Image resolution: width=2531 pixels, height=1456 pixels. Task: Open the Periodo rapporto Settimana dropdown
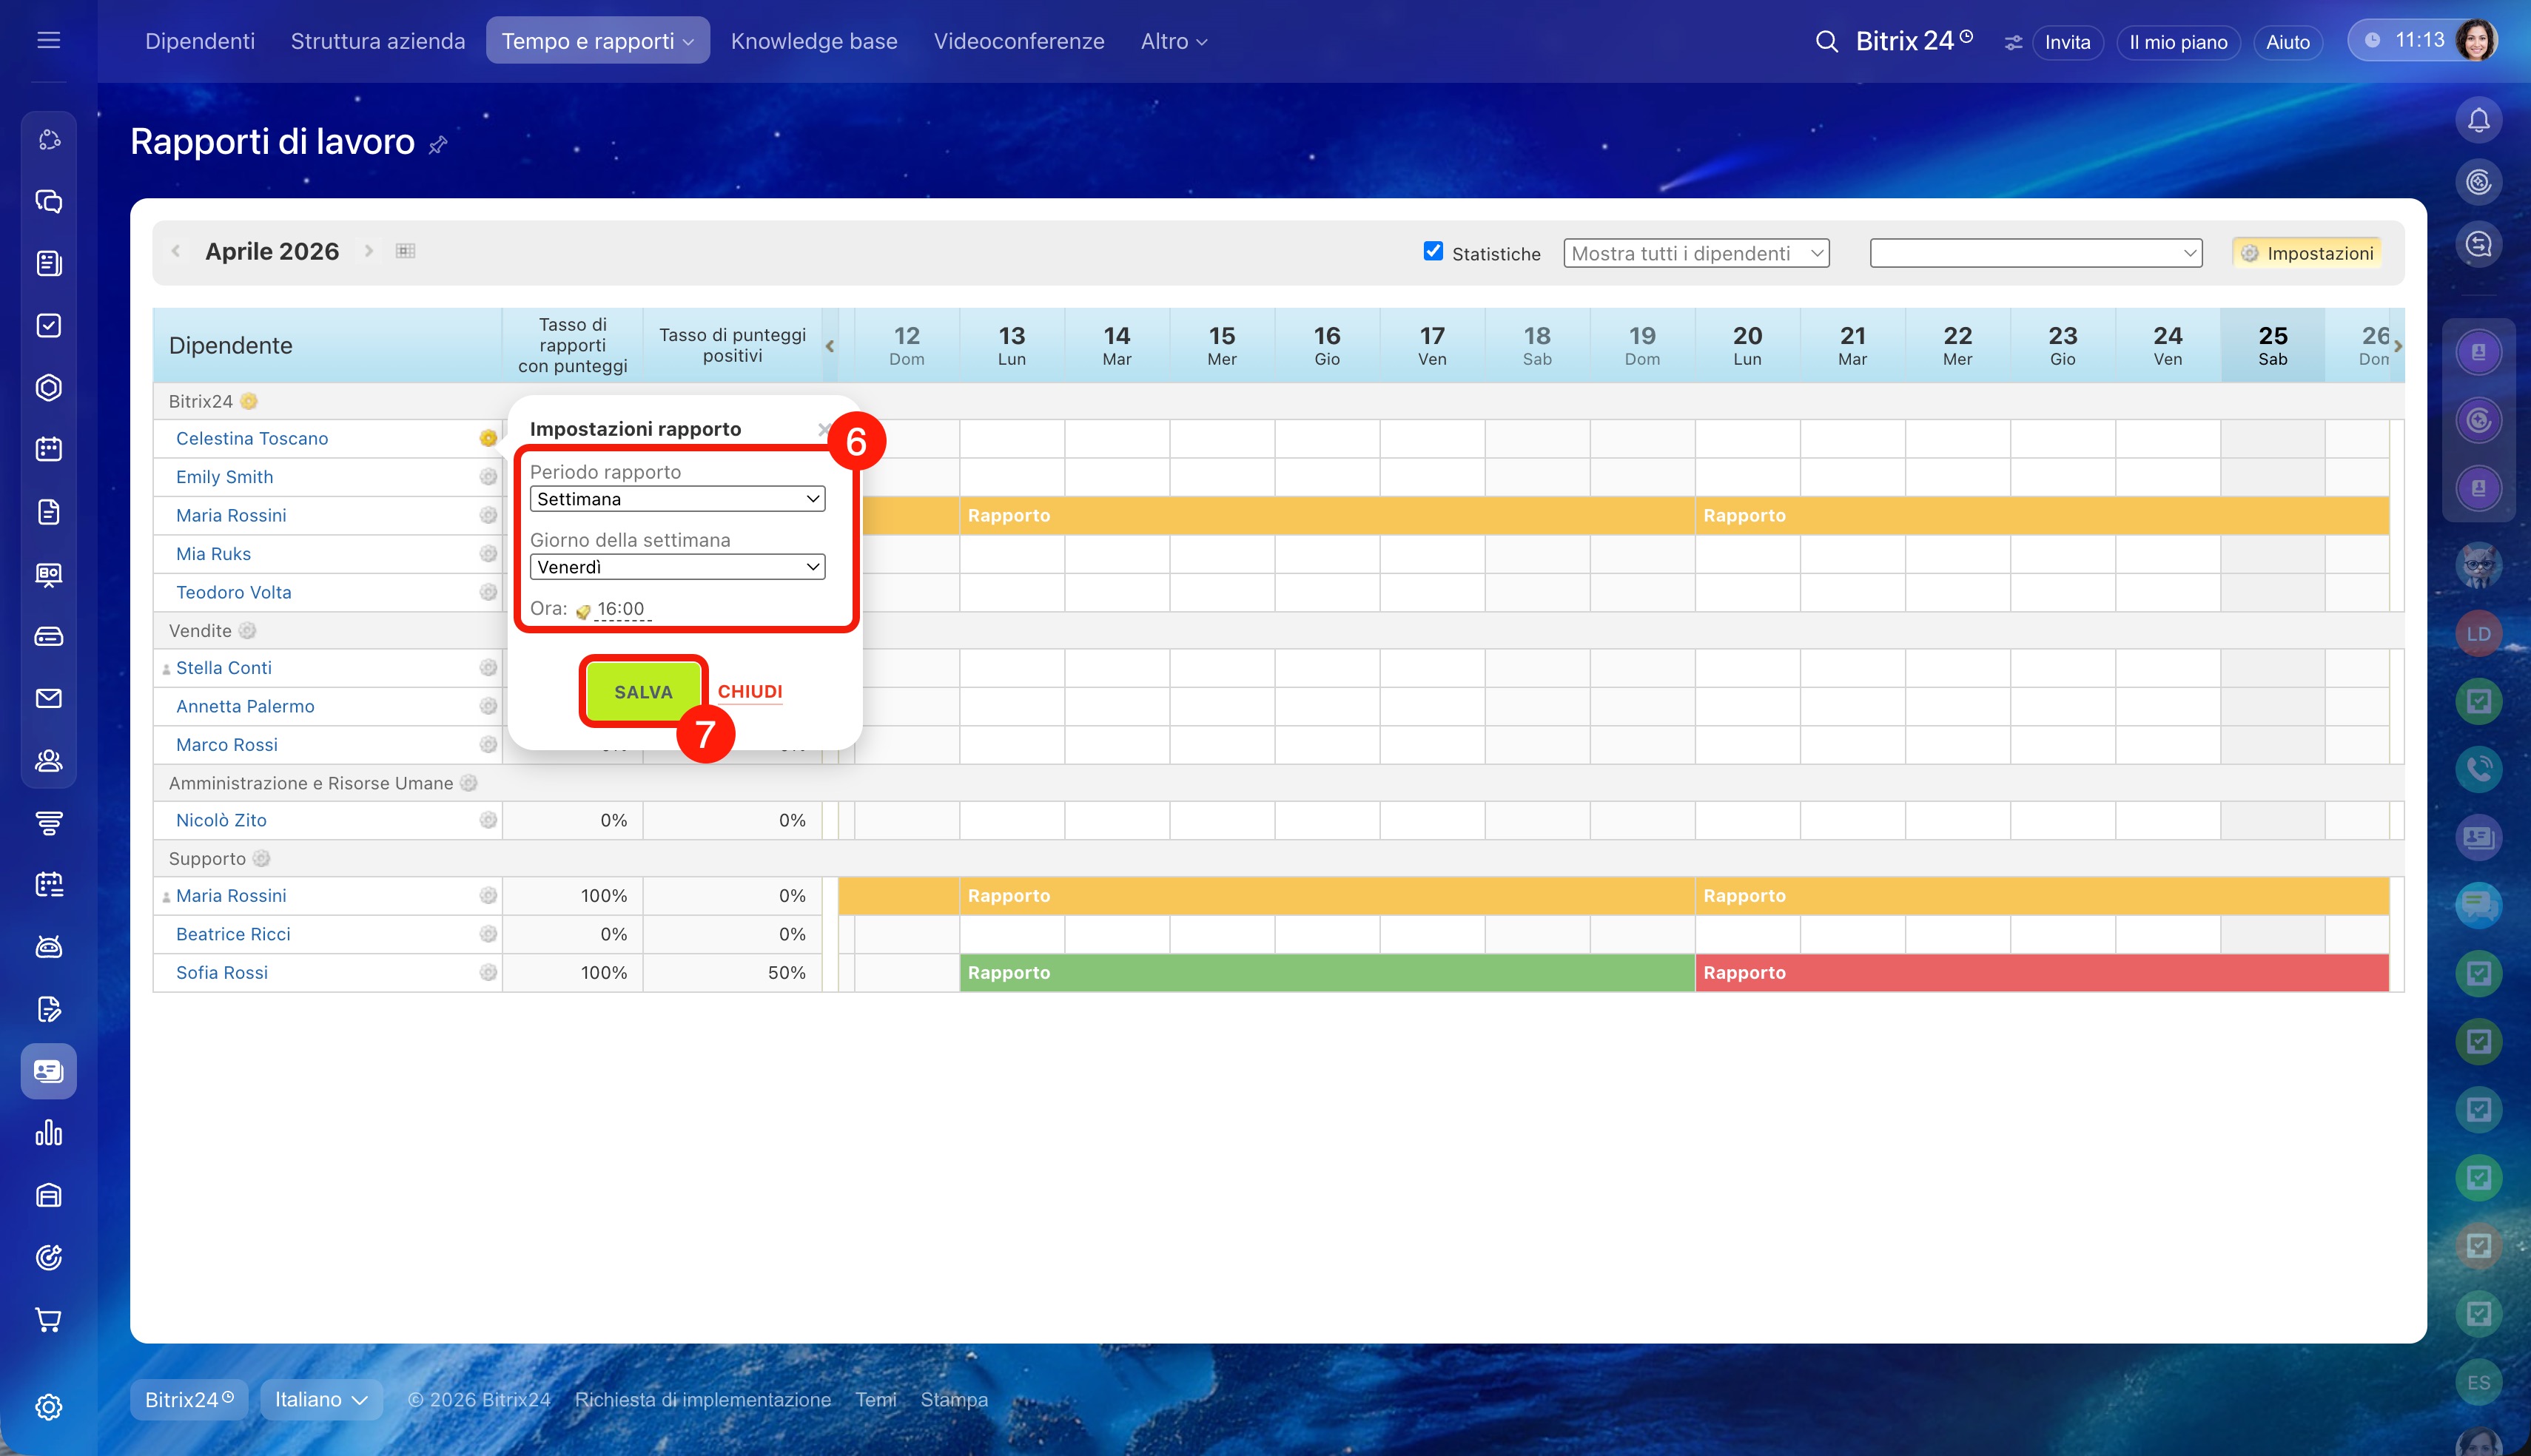coord(677,499)
